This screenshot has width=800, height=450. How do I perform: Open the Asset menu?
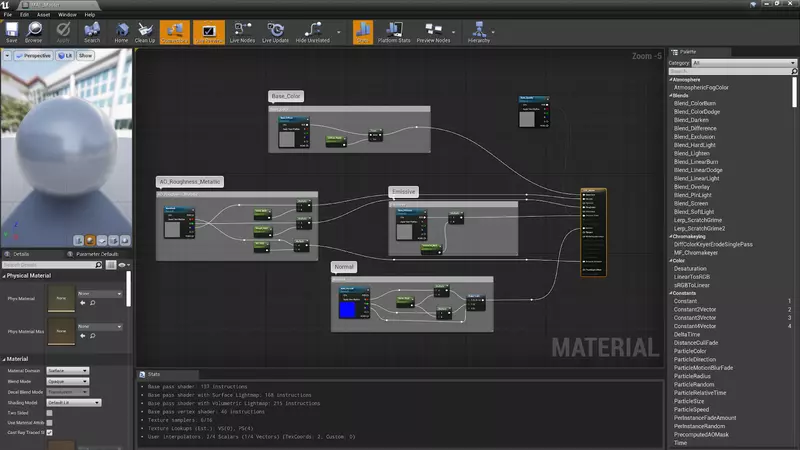43,15
